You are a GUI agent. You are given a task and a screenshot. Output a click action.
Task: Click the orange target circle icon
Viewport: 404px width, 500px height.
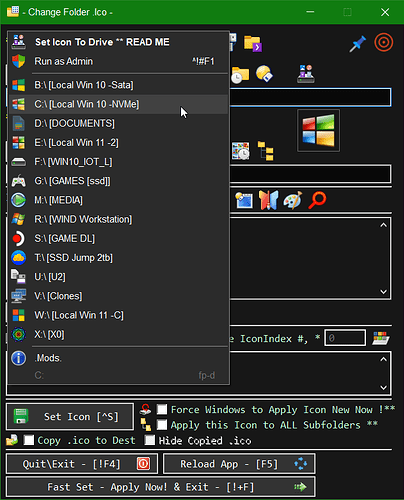click(383, 43)
